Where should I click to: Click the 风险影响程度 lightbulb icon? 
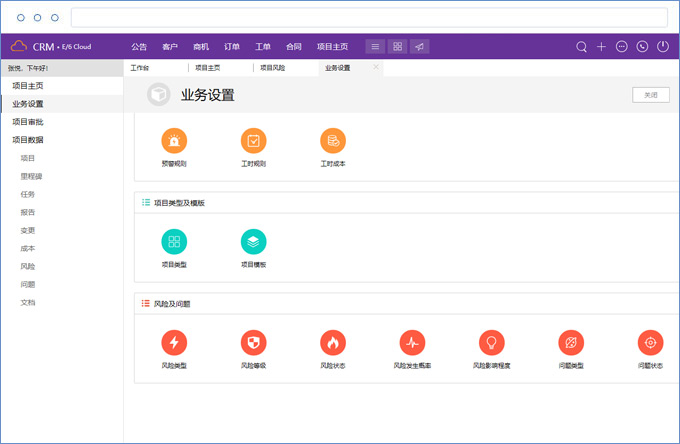coord(492,343)
